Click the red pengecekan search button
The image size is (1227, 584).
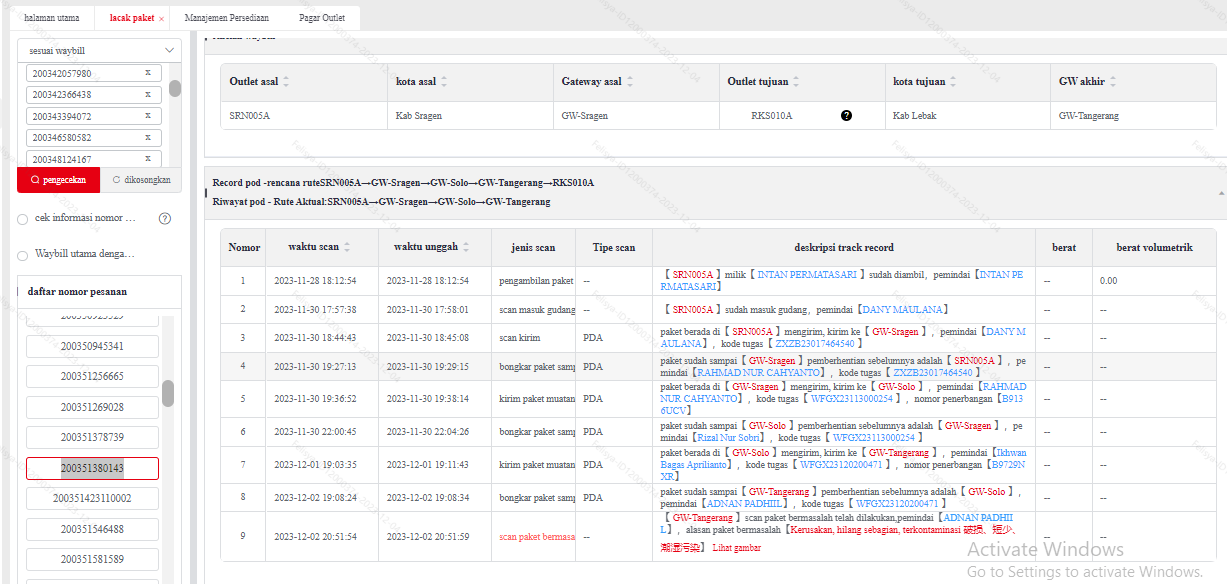tap(58, 180)
